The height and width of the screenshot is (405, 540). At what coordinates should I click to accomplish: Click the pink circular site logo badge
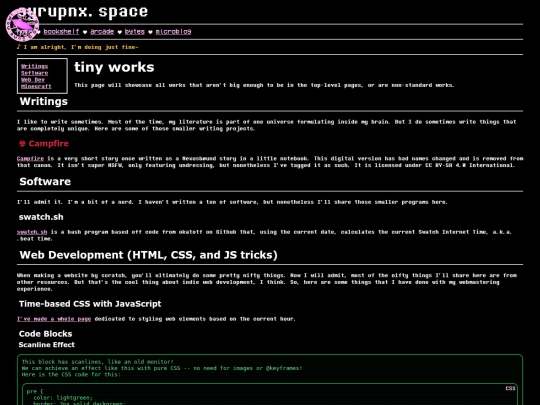pyautogui.click(x=22, y=25)
